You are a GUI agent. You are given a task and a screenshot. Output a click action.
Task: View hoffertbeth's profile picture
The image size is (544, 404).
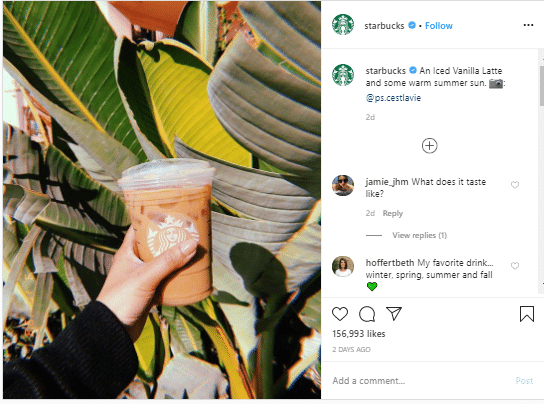tap(343, 267)
